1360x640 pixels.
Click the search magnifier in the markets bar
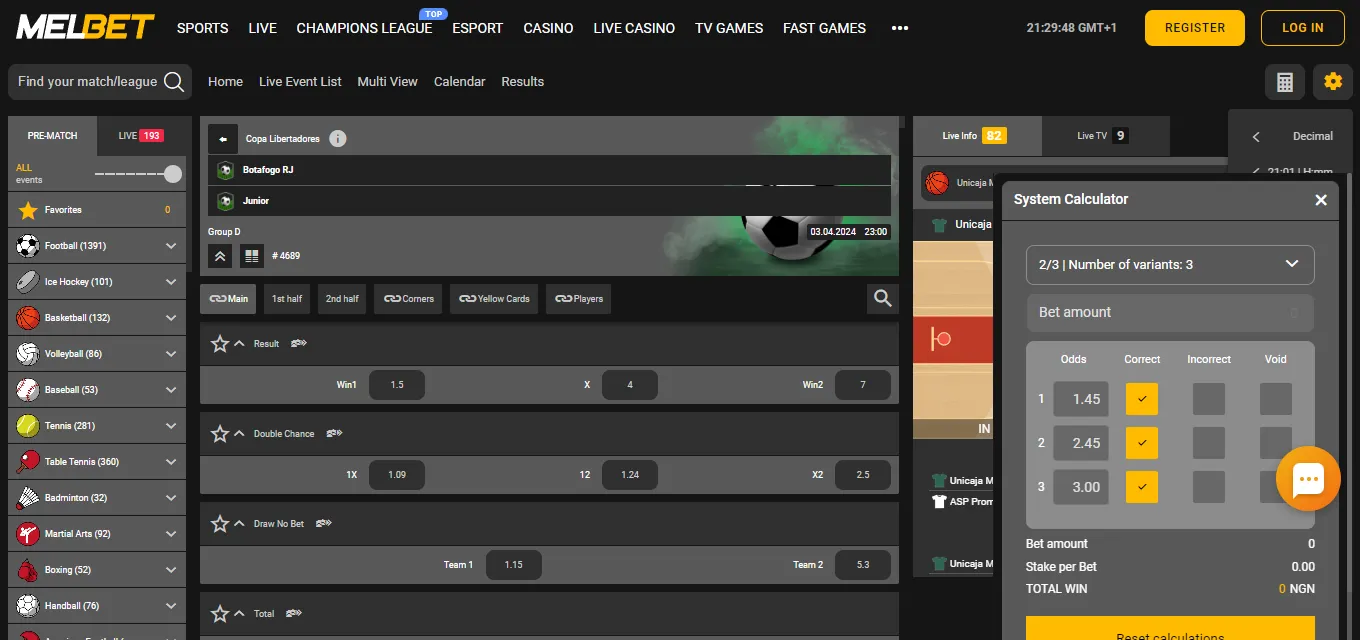(x=882, y=298)
